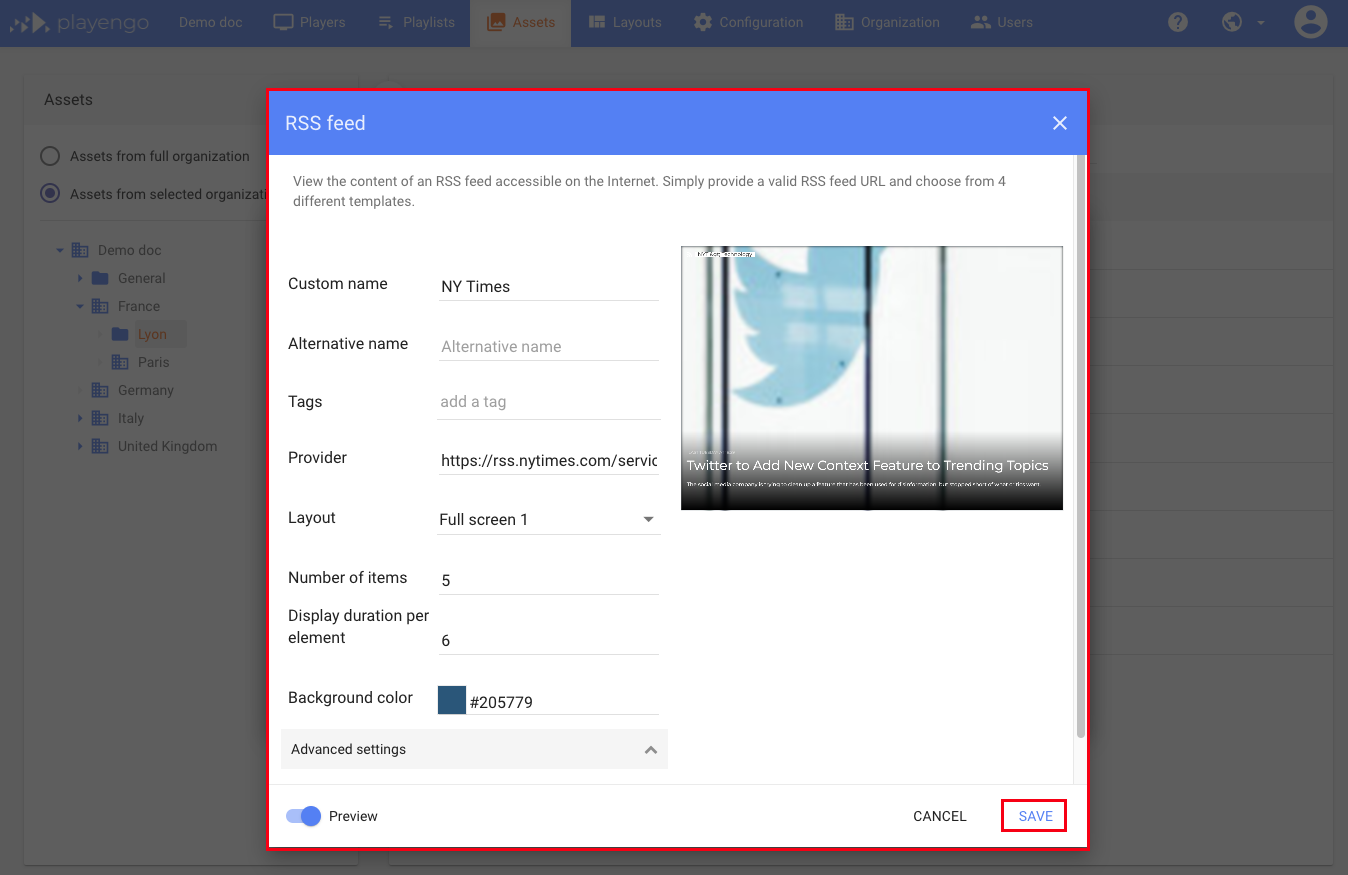Click the Number of items field
Image resolution: width=1348 pixels, height=875 pixels.
click(549, 580)
